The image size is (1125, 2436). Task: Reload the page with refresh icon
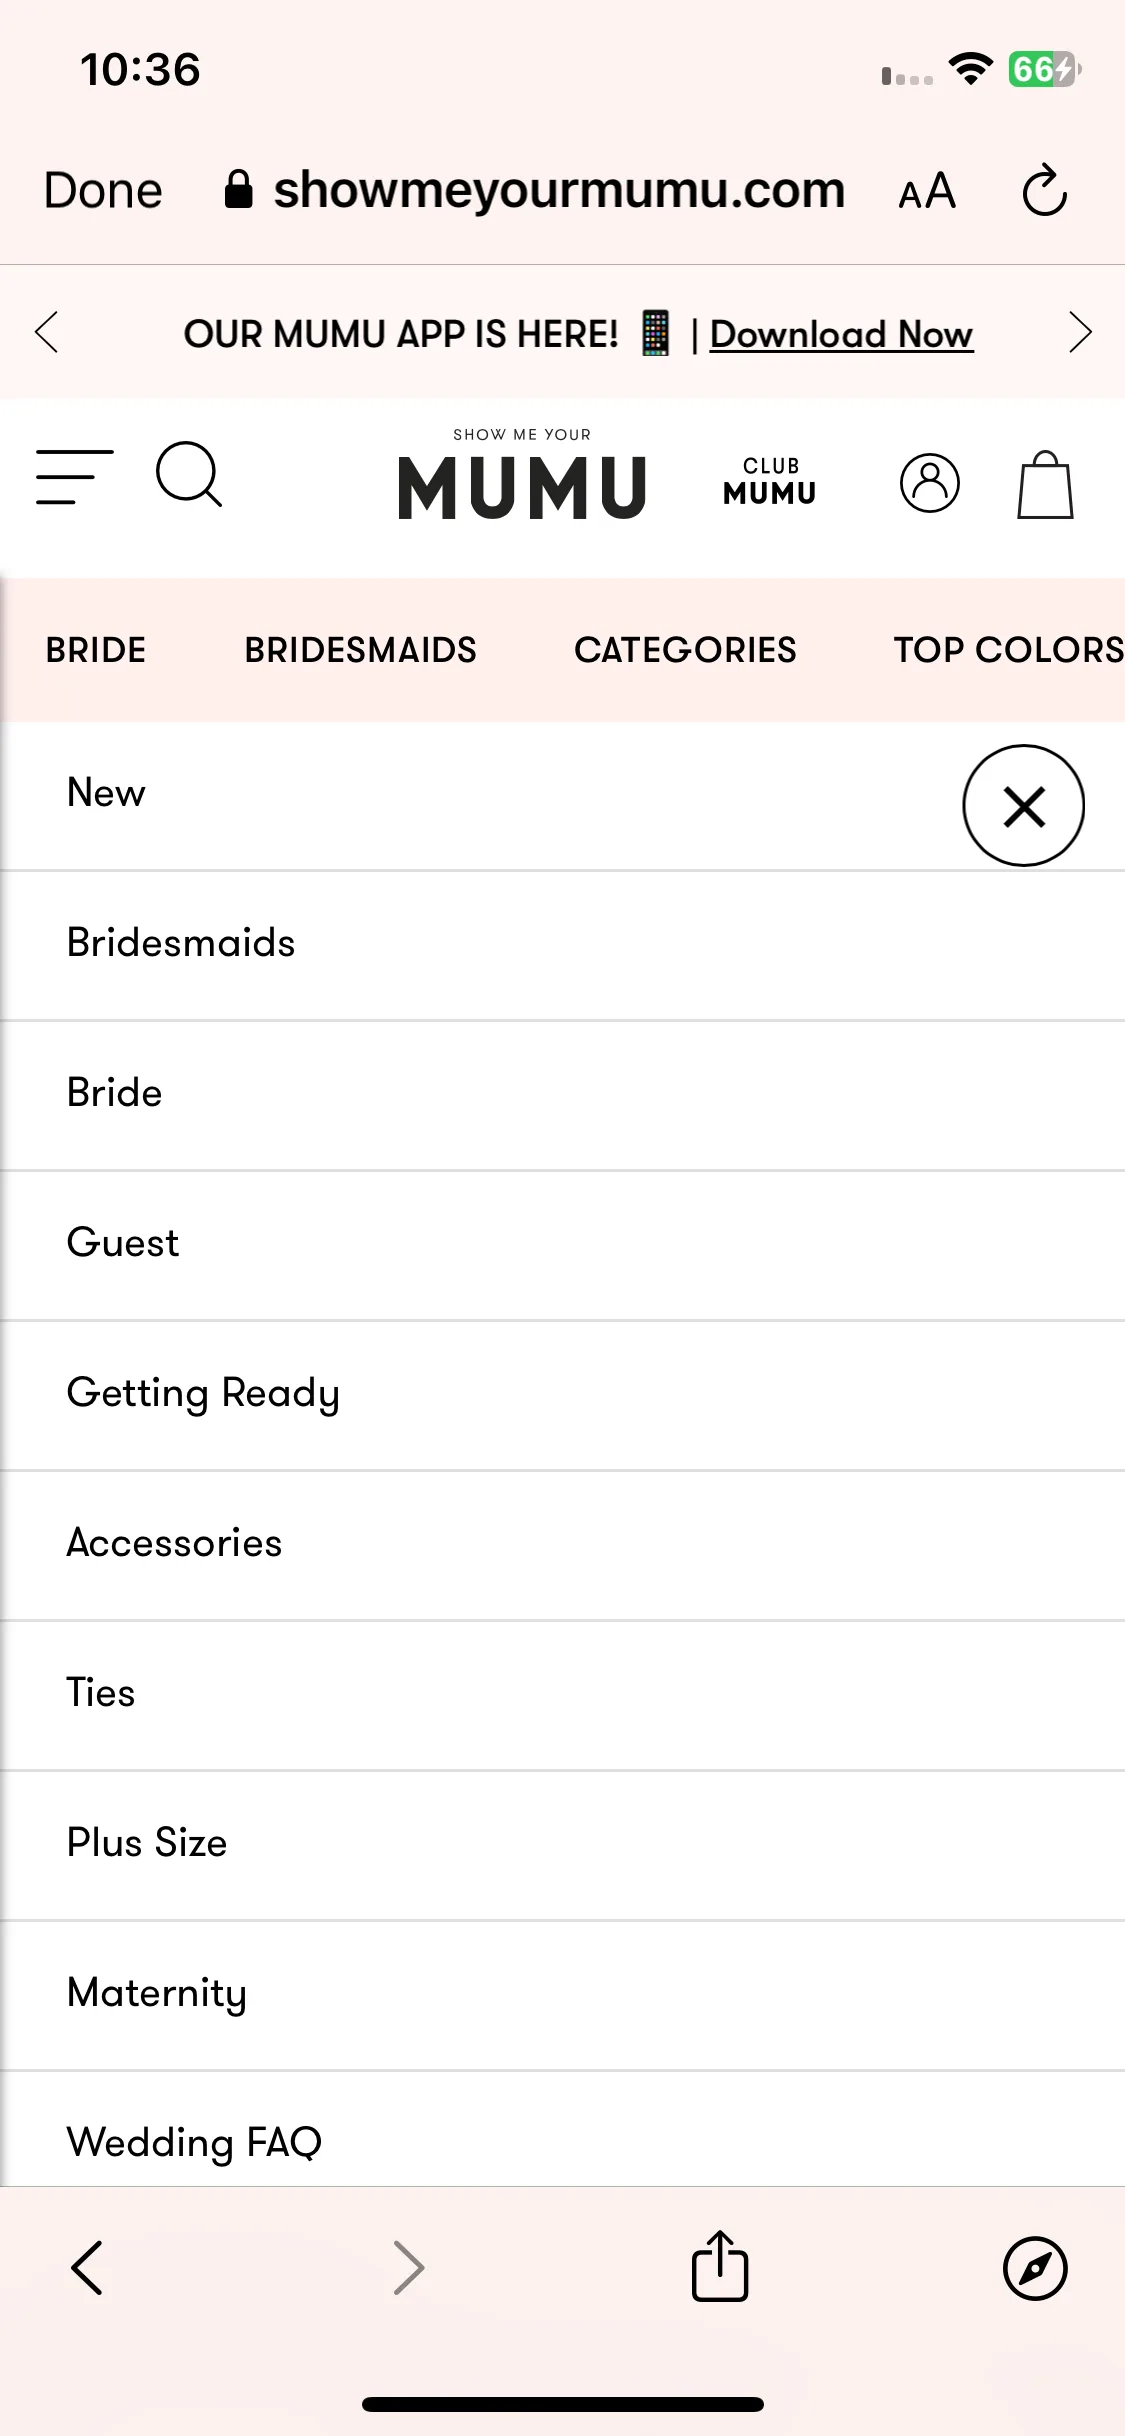1045,190
